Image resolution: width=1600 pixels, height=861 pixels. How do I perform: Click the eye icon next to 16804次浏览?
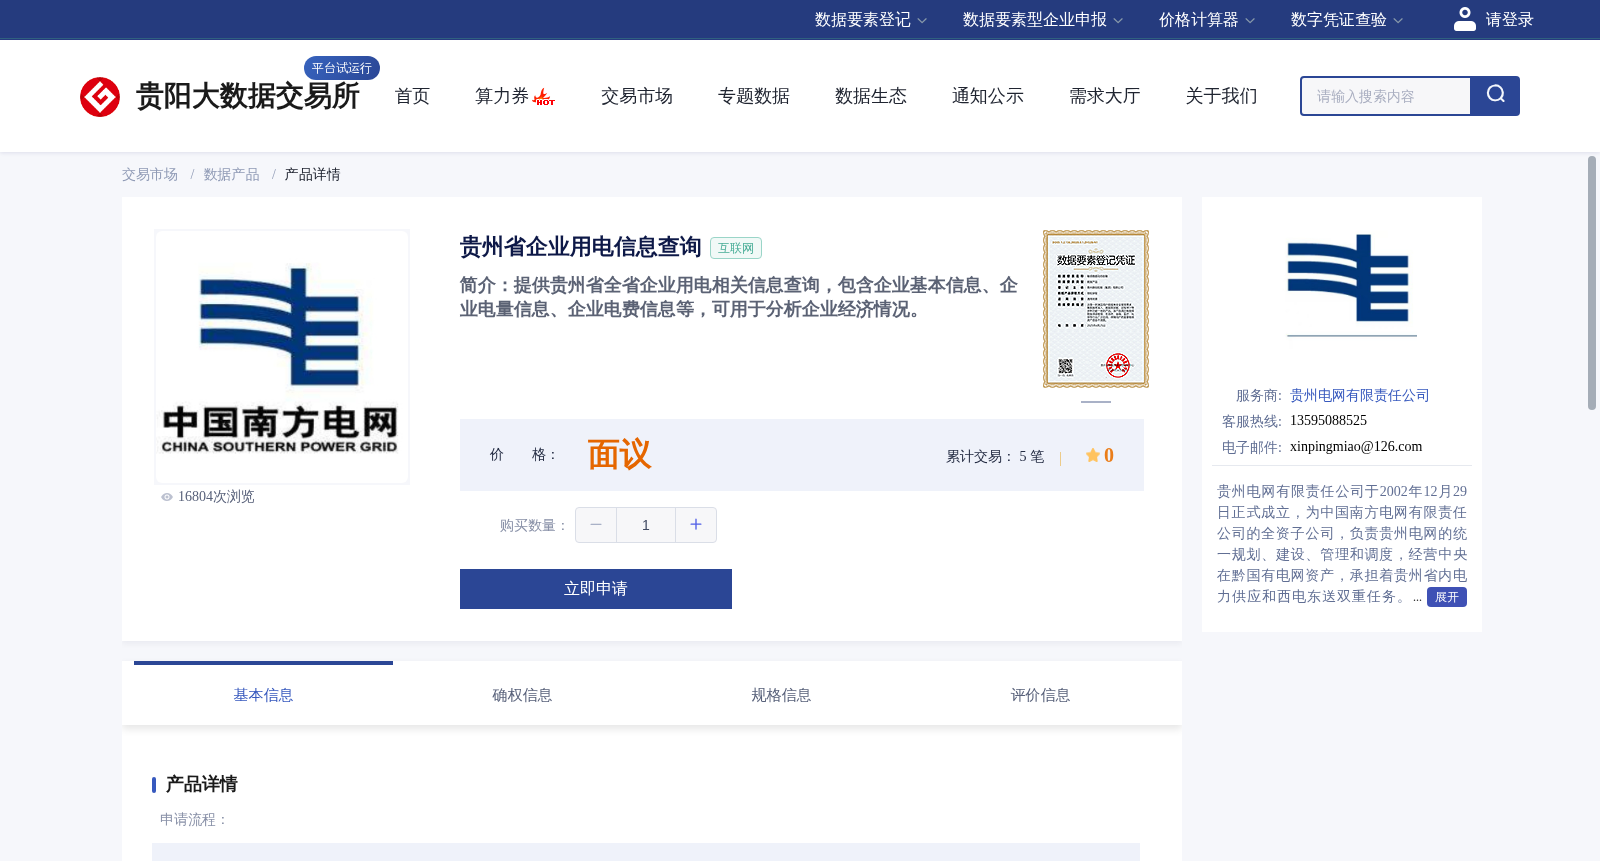(167, 497)
